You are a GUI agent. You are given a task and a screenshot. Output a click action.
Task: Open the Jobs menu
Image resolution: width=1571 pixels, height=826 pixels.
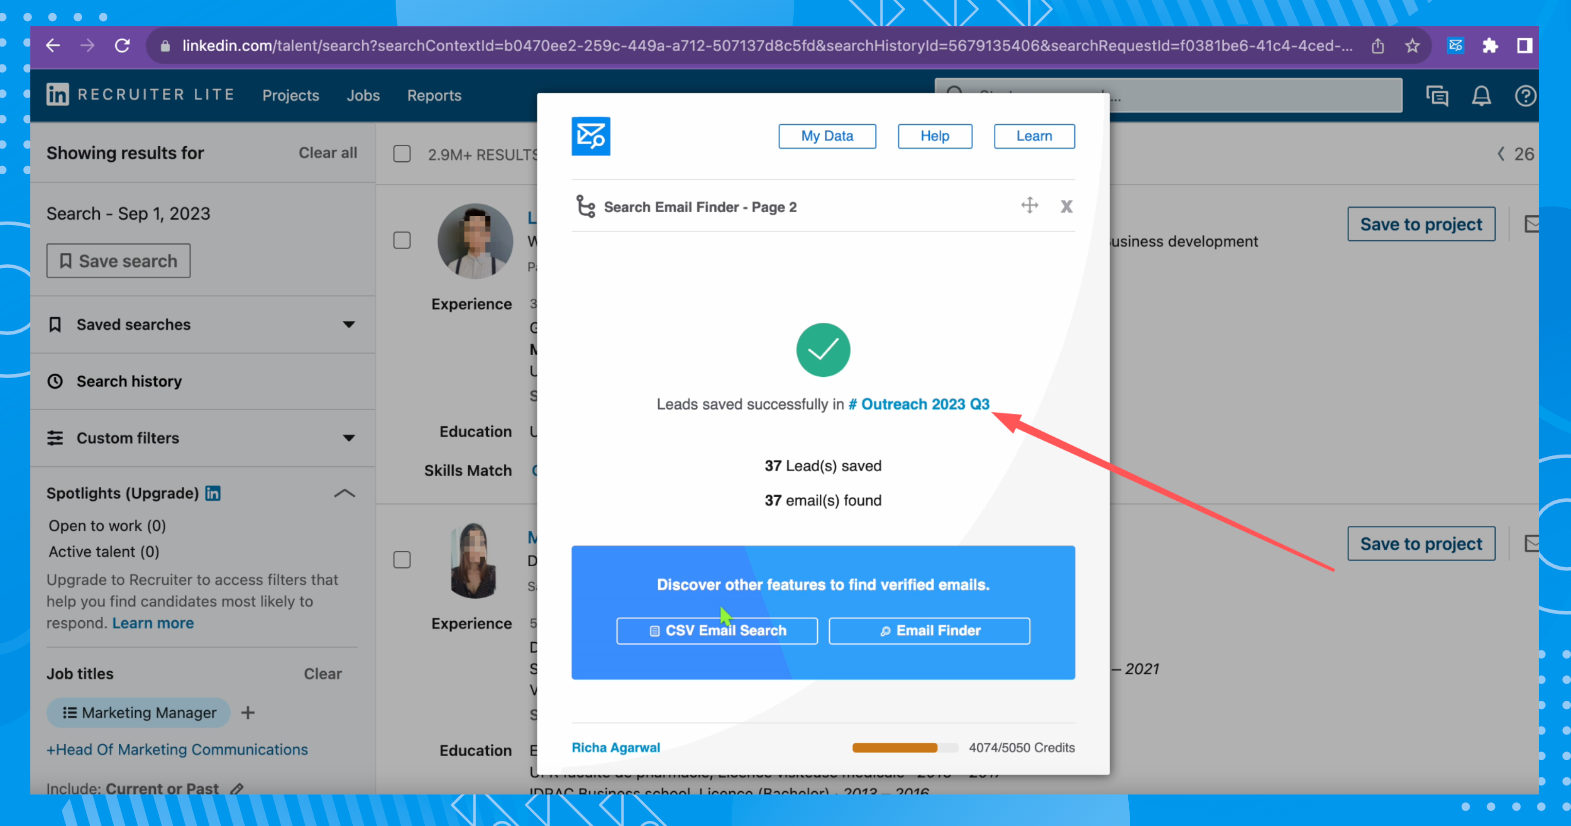point(363,95)
